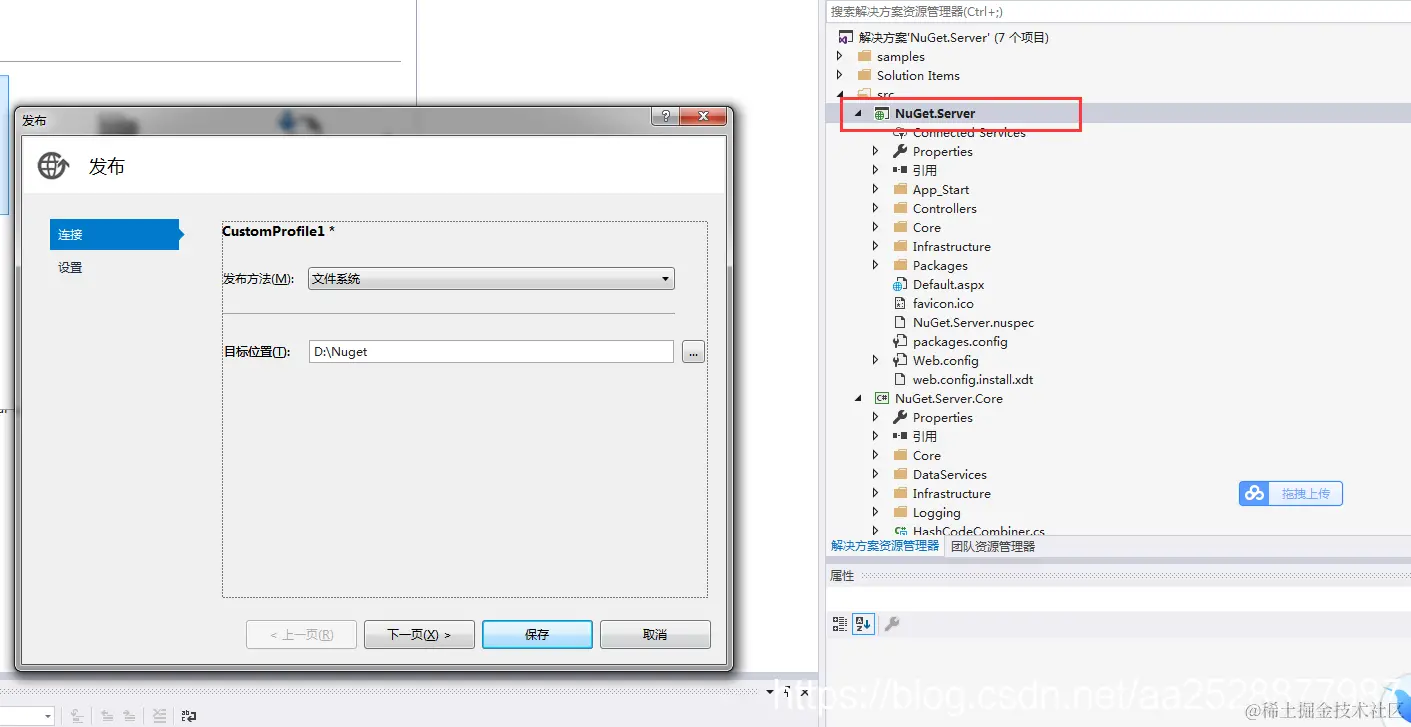Click the globe Publish icon in dialog header
Image resolution: width=1411 pixels, height=727 pixels.
pyautogui.click(x=53, y=166)
